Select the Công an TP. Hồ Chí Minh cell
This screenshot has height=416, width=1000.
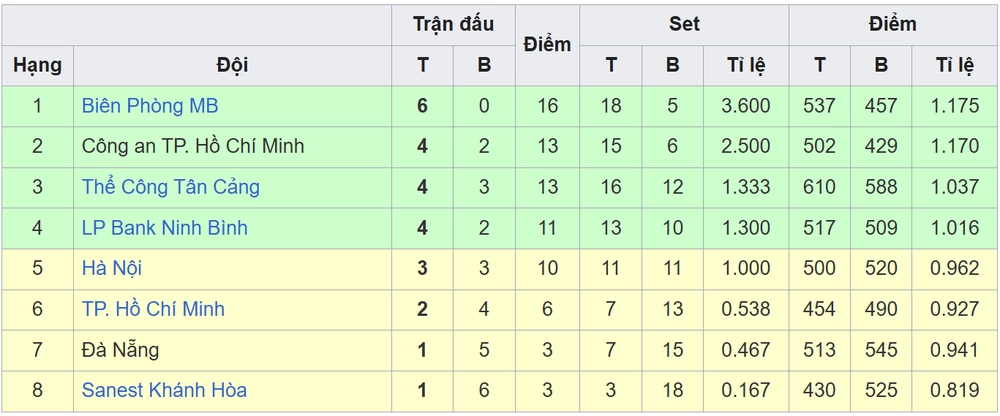click(192, 146)
